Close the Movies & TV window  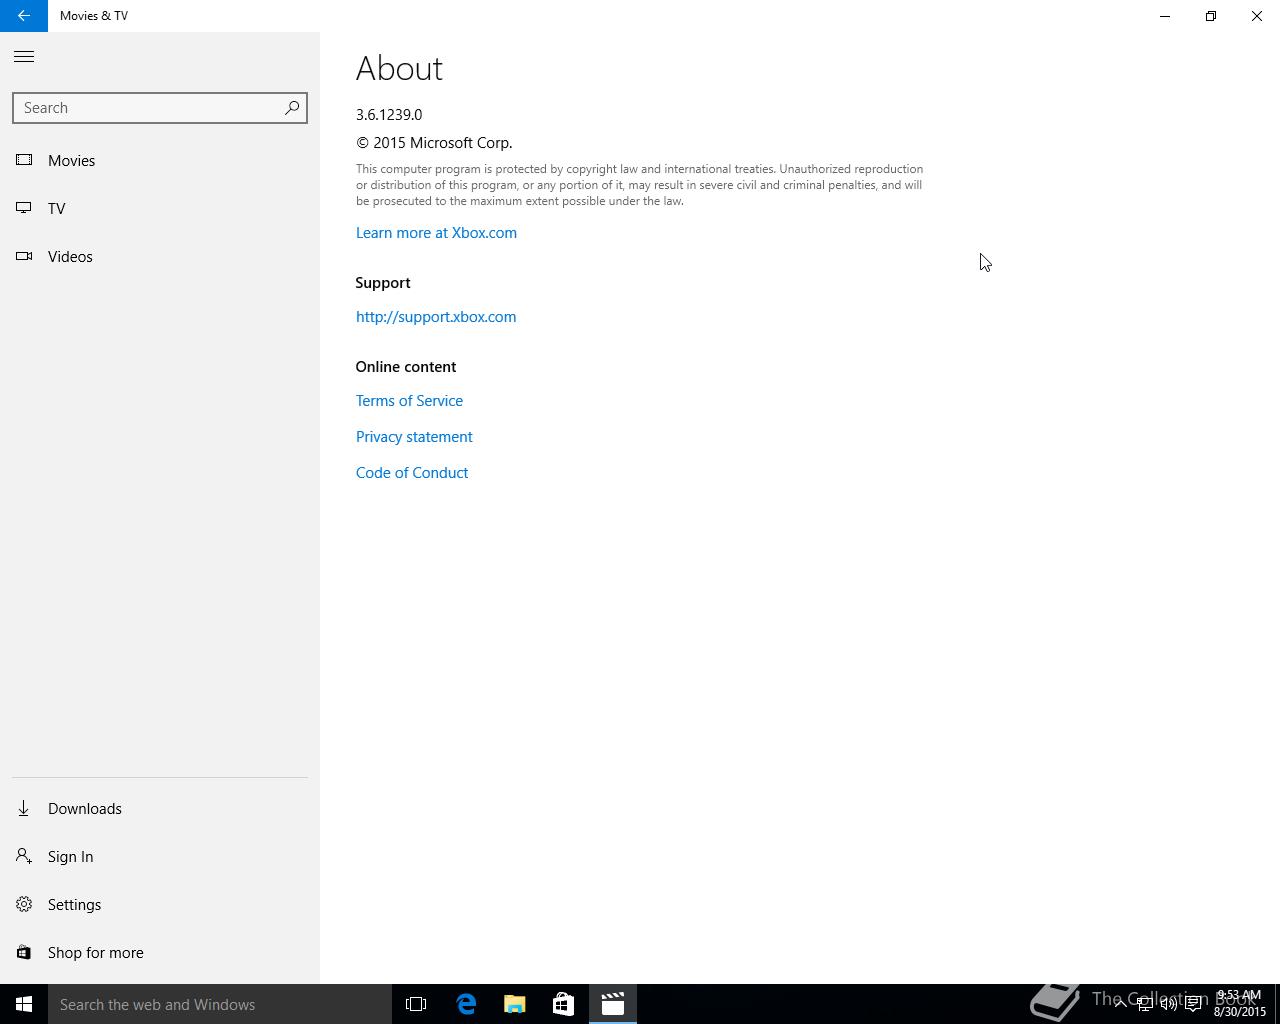point(1257,16)
